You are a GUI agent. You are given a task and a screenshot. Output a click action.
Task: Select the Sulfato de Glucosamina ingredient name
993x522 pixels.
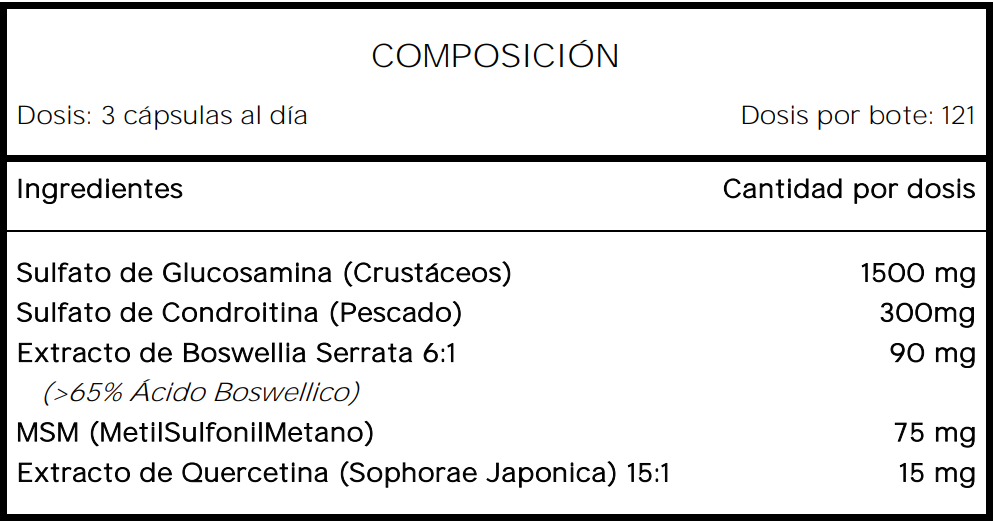pos(176,273)
